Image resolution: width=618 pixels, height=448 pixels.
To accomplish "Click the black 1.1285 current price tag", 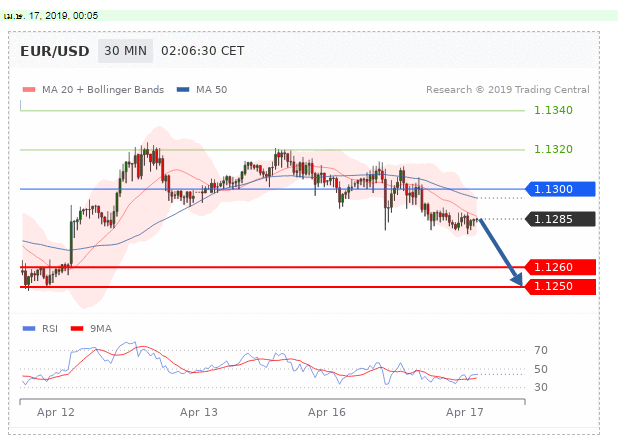I will [560, 219].
